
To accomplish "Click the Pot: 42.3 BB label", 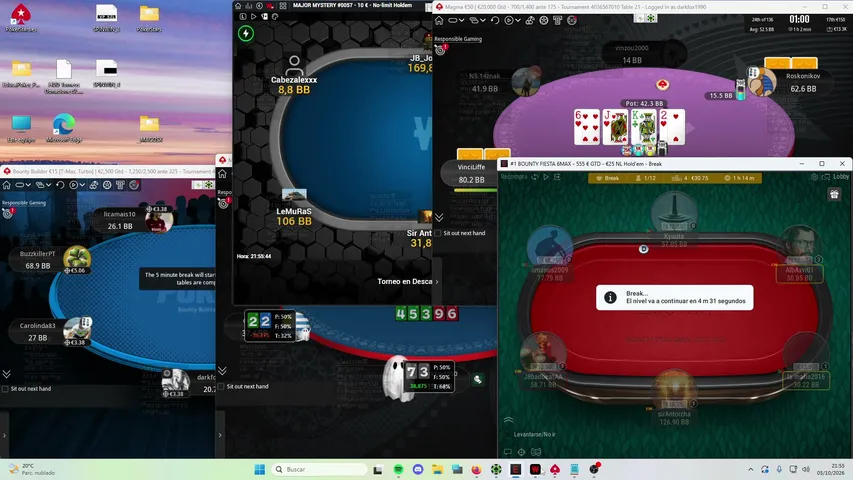I will pos(644,103).
